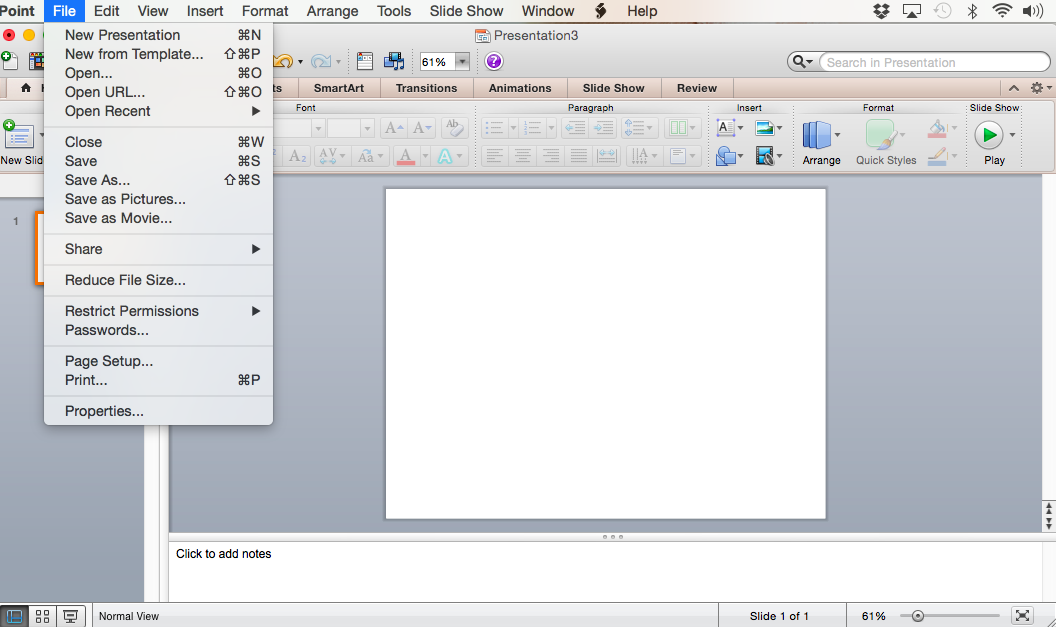Toggle Slide Show view in status bar
The width and height of the screenshot is (1056, 627).
70,616
